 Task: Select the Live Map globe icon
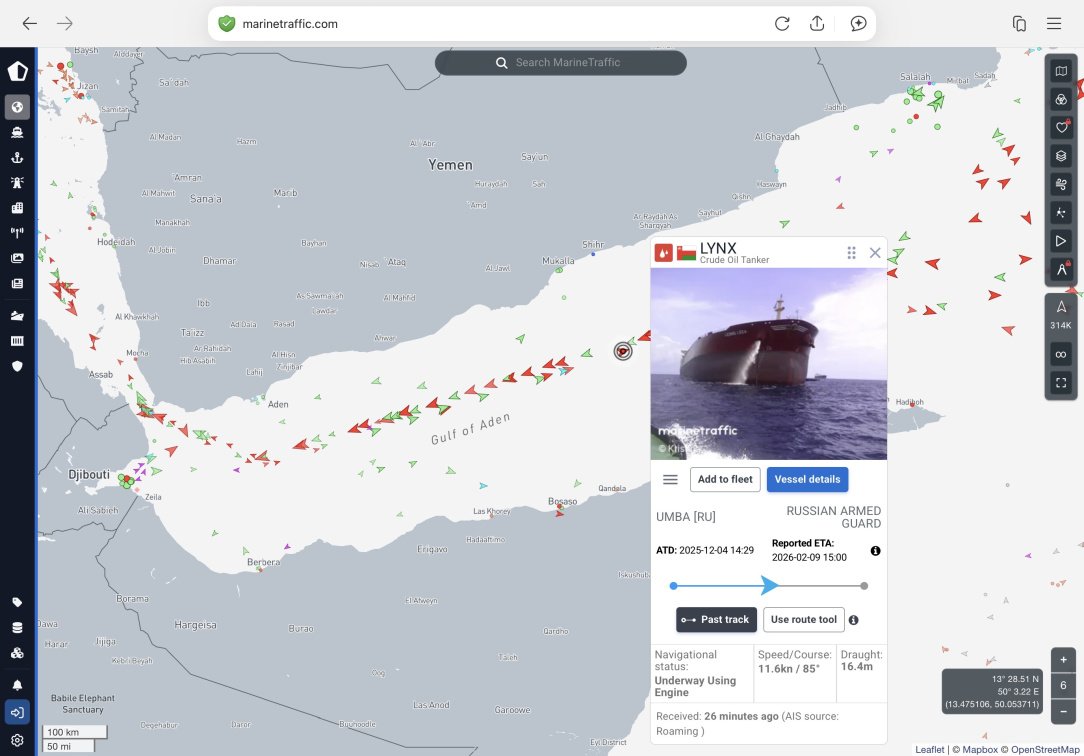pyautogui.click(x=17, y=107)
